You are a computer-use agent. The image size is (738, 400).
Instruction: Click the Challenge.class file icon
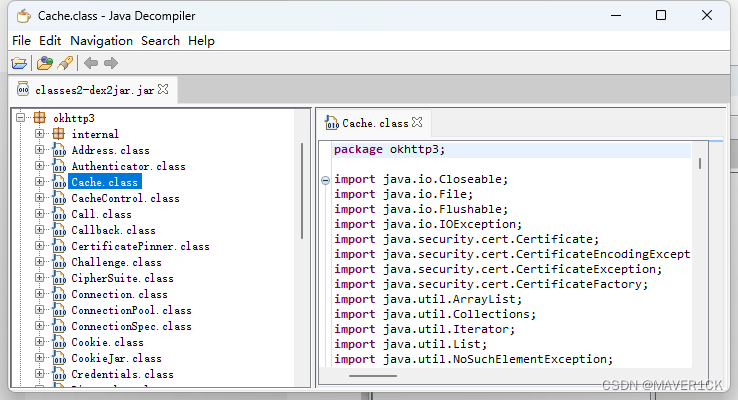pos(59,262)
